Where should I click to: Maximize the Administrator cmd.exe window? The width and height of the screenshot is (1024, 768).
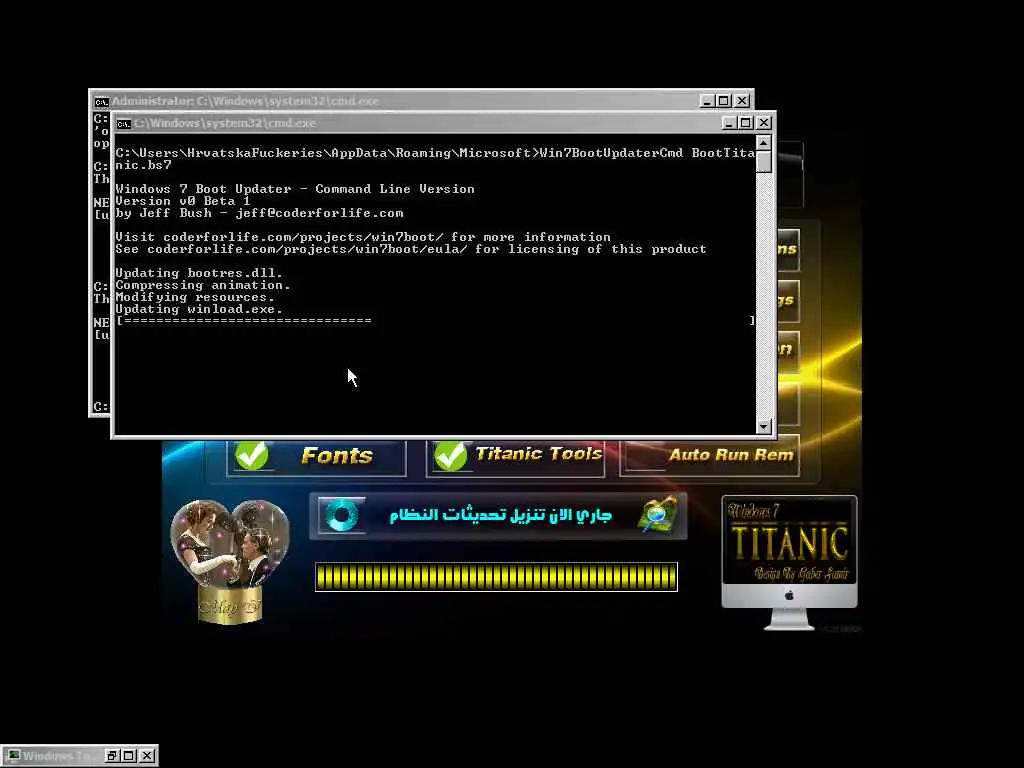tap(724, 101)
